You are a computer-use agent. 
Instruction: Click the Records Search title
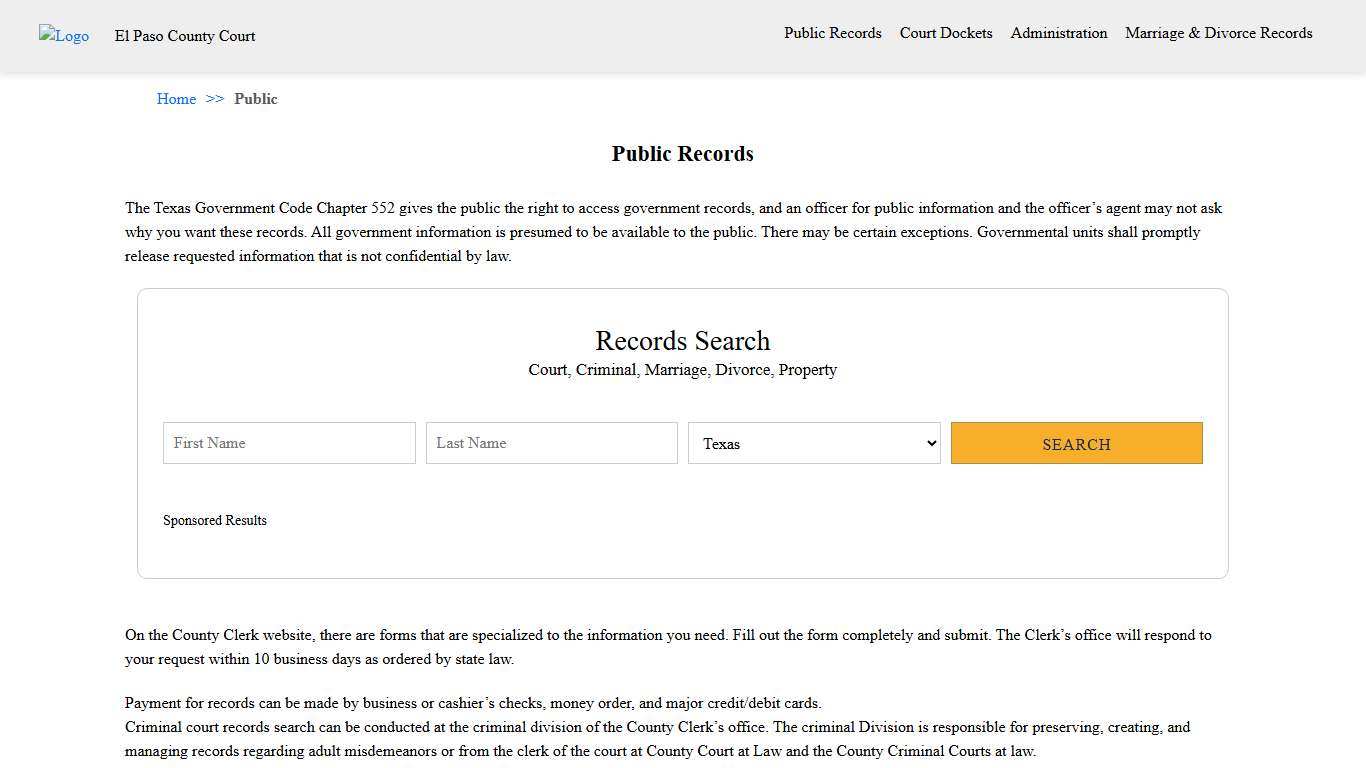pos(682,341)
